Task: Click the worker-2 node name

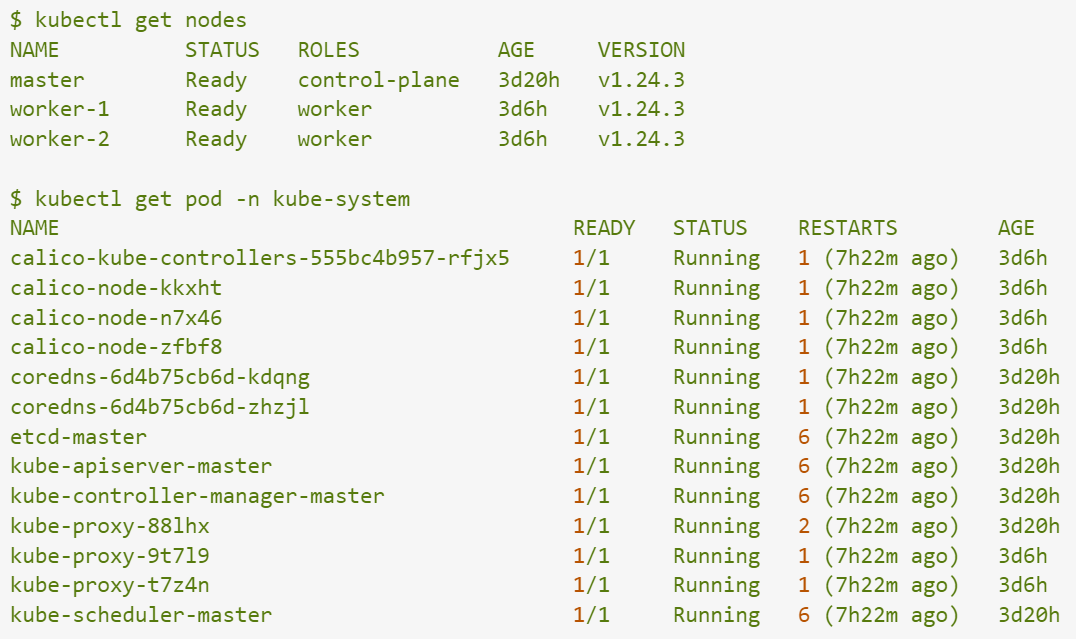Action: coord(59,139)
